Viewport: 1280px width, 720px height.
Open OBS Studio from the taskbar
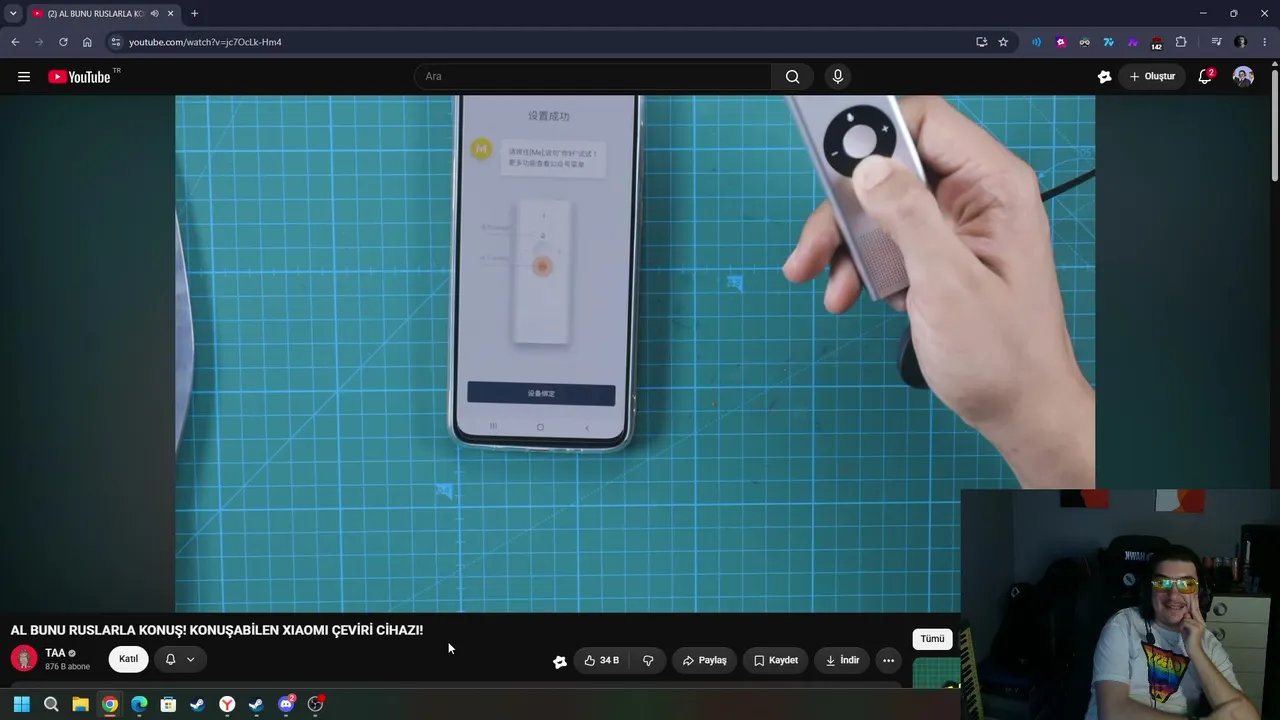[x=315, y=704]
